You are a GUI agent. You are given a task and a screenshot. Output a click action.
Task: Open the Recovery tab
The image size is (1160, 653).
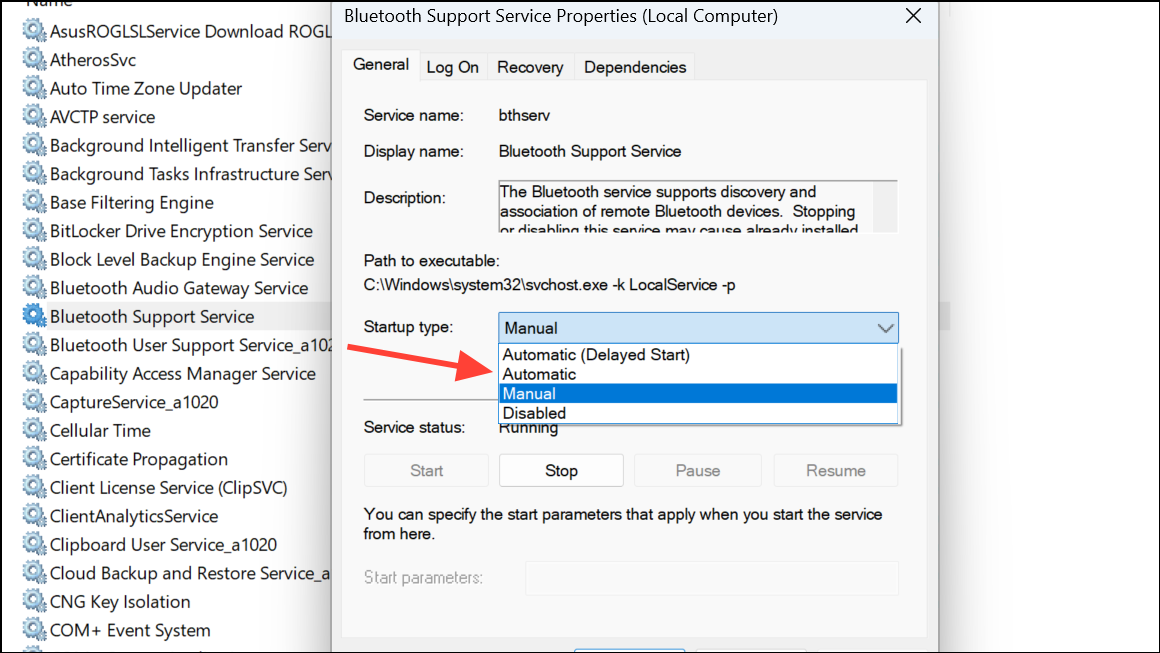[x=530, y=66]
